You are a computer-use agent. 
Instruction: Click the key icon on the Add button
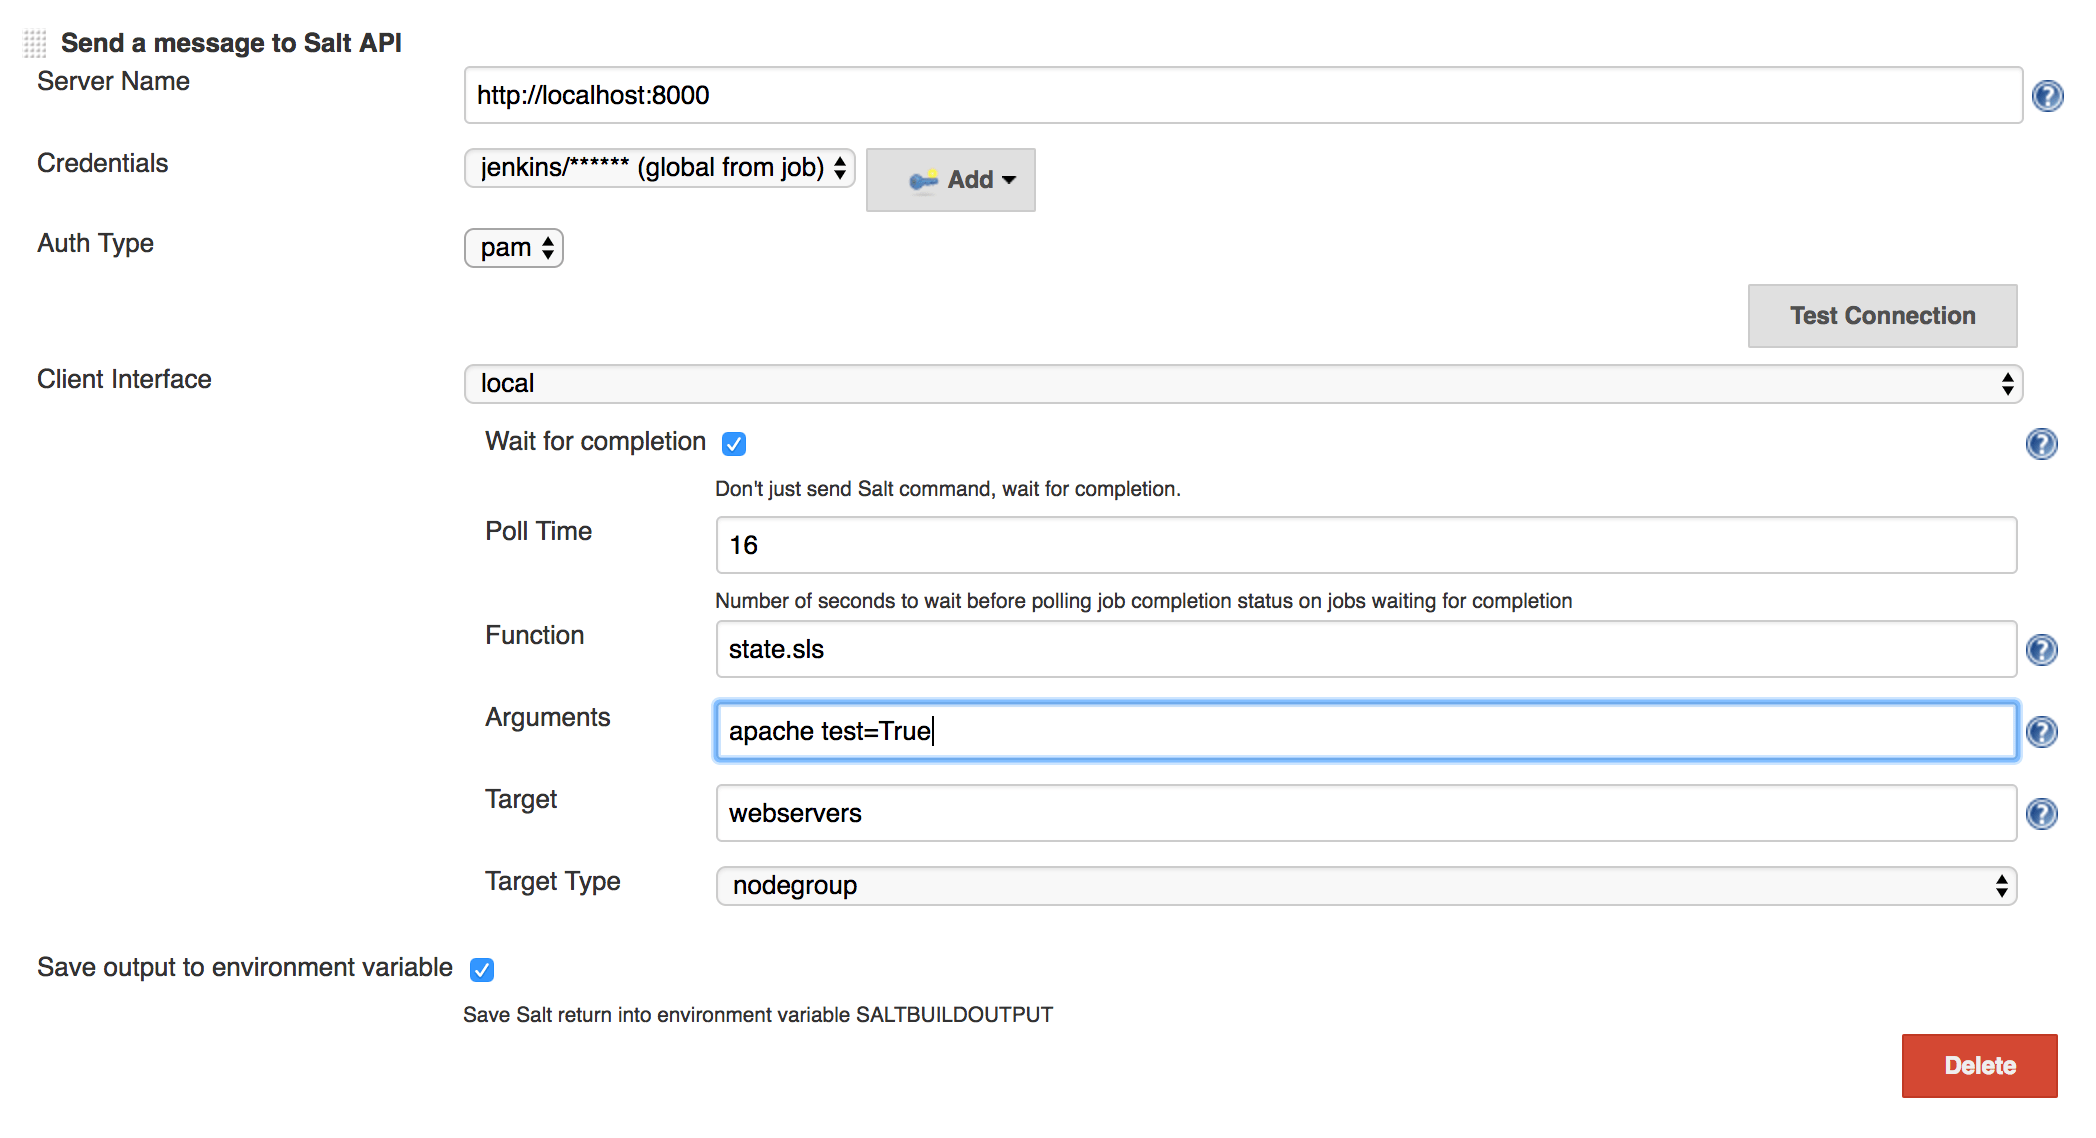[x=922, y=179]
